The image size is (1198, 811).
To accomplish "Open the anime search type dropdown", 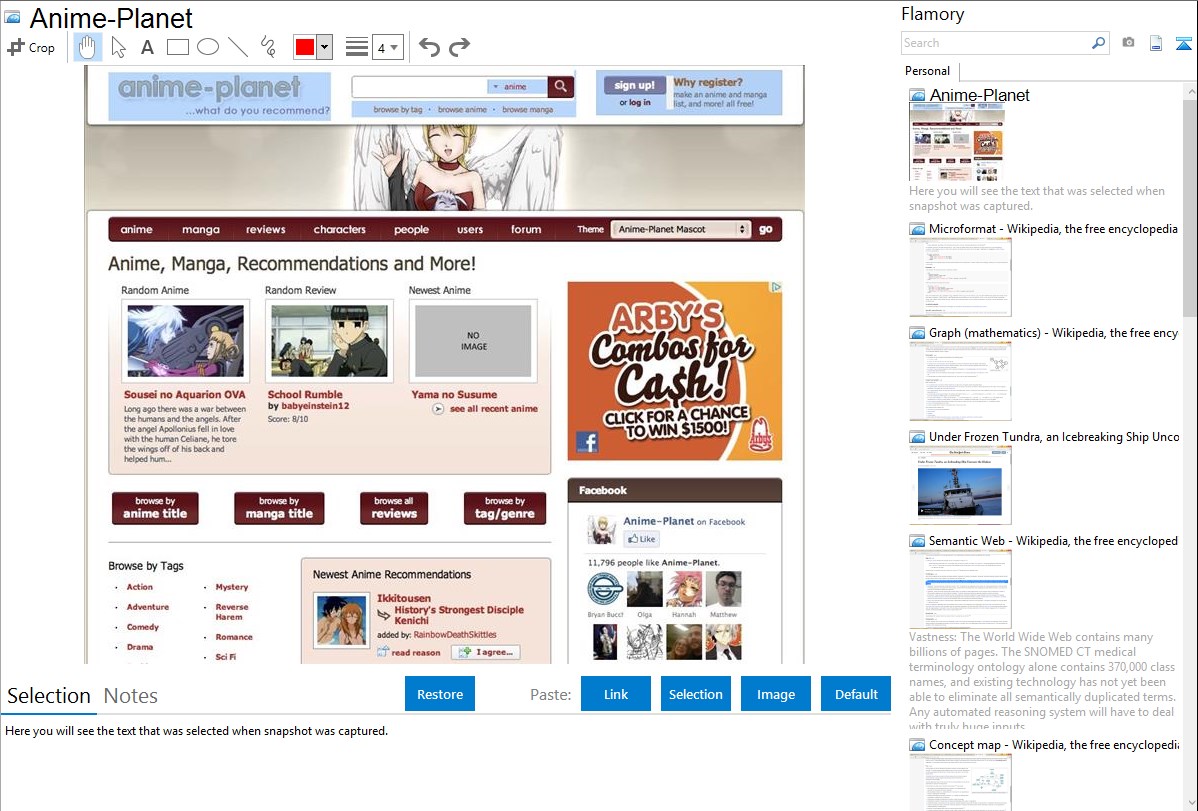I will (516, 86).
